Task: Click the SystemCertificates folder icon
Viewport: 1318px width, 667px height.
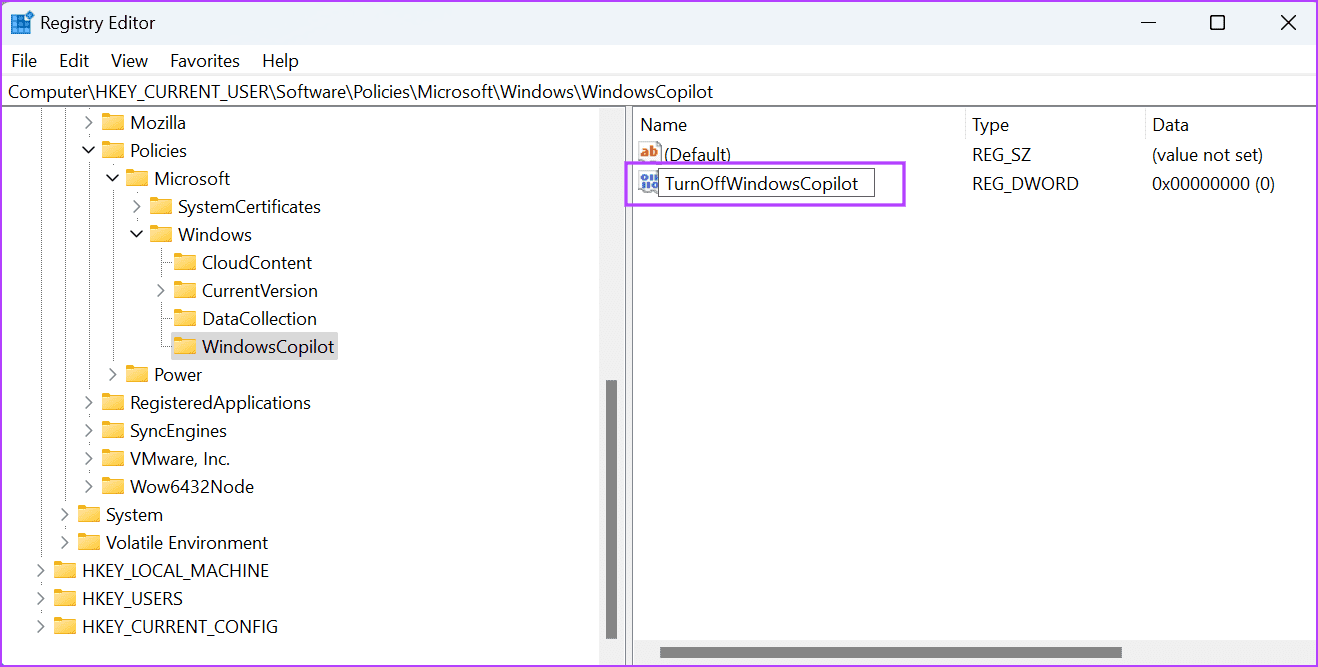Action: (161, 207)
